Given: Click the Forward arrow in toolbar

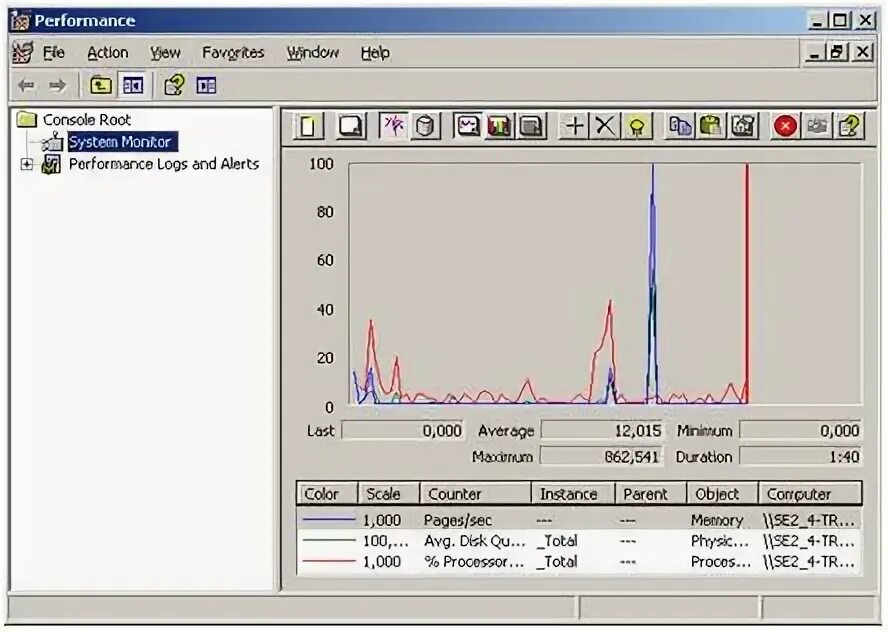Looking at the screenshot, I should click(x=57, y=86).
